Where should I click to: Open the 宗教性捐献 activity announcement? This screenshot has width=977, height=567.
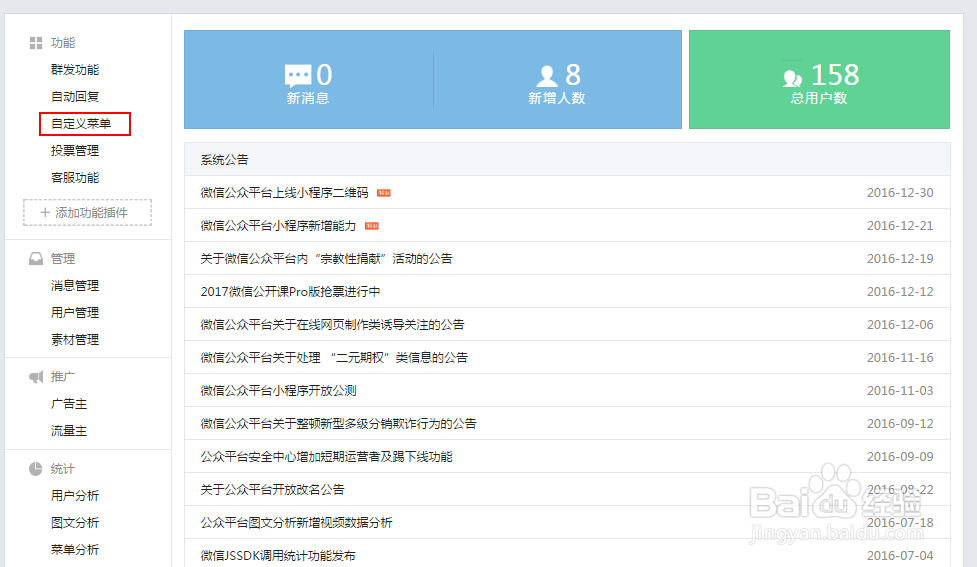326,259
